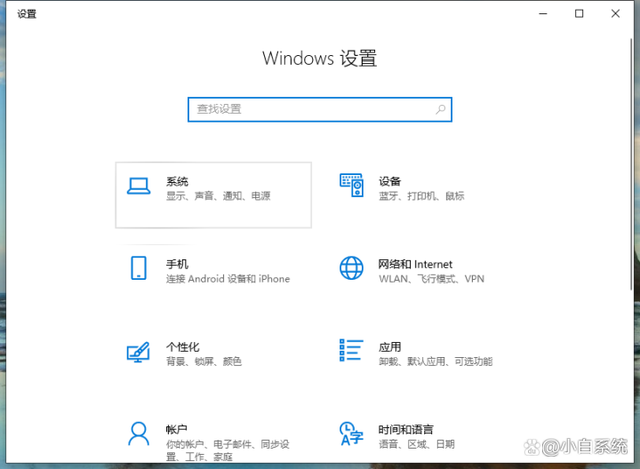The width and height of the screenshot is (640, 469).
Task: Open the 设备 settings title link
Action: [390, 181]
